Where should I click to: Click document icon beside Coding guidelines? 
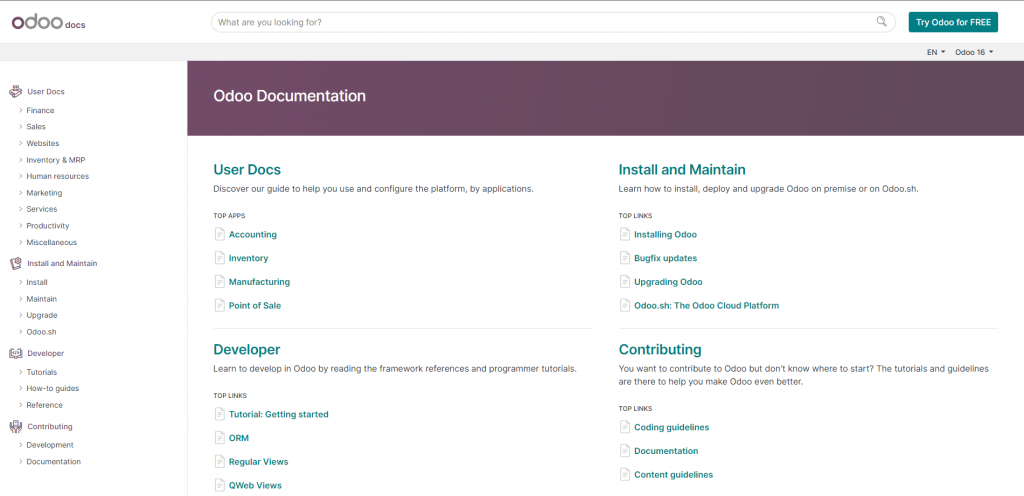(x=625, y=427)
